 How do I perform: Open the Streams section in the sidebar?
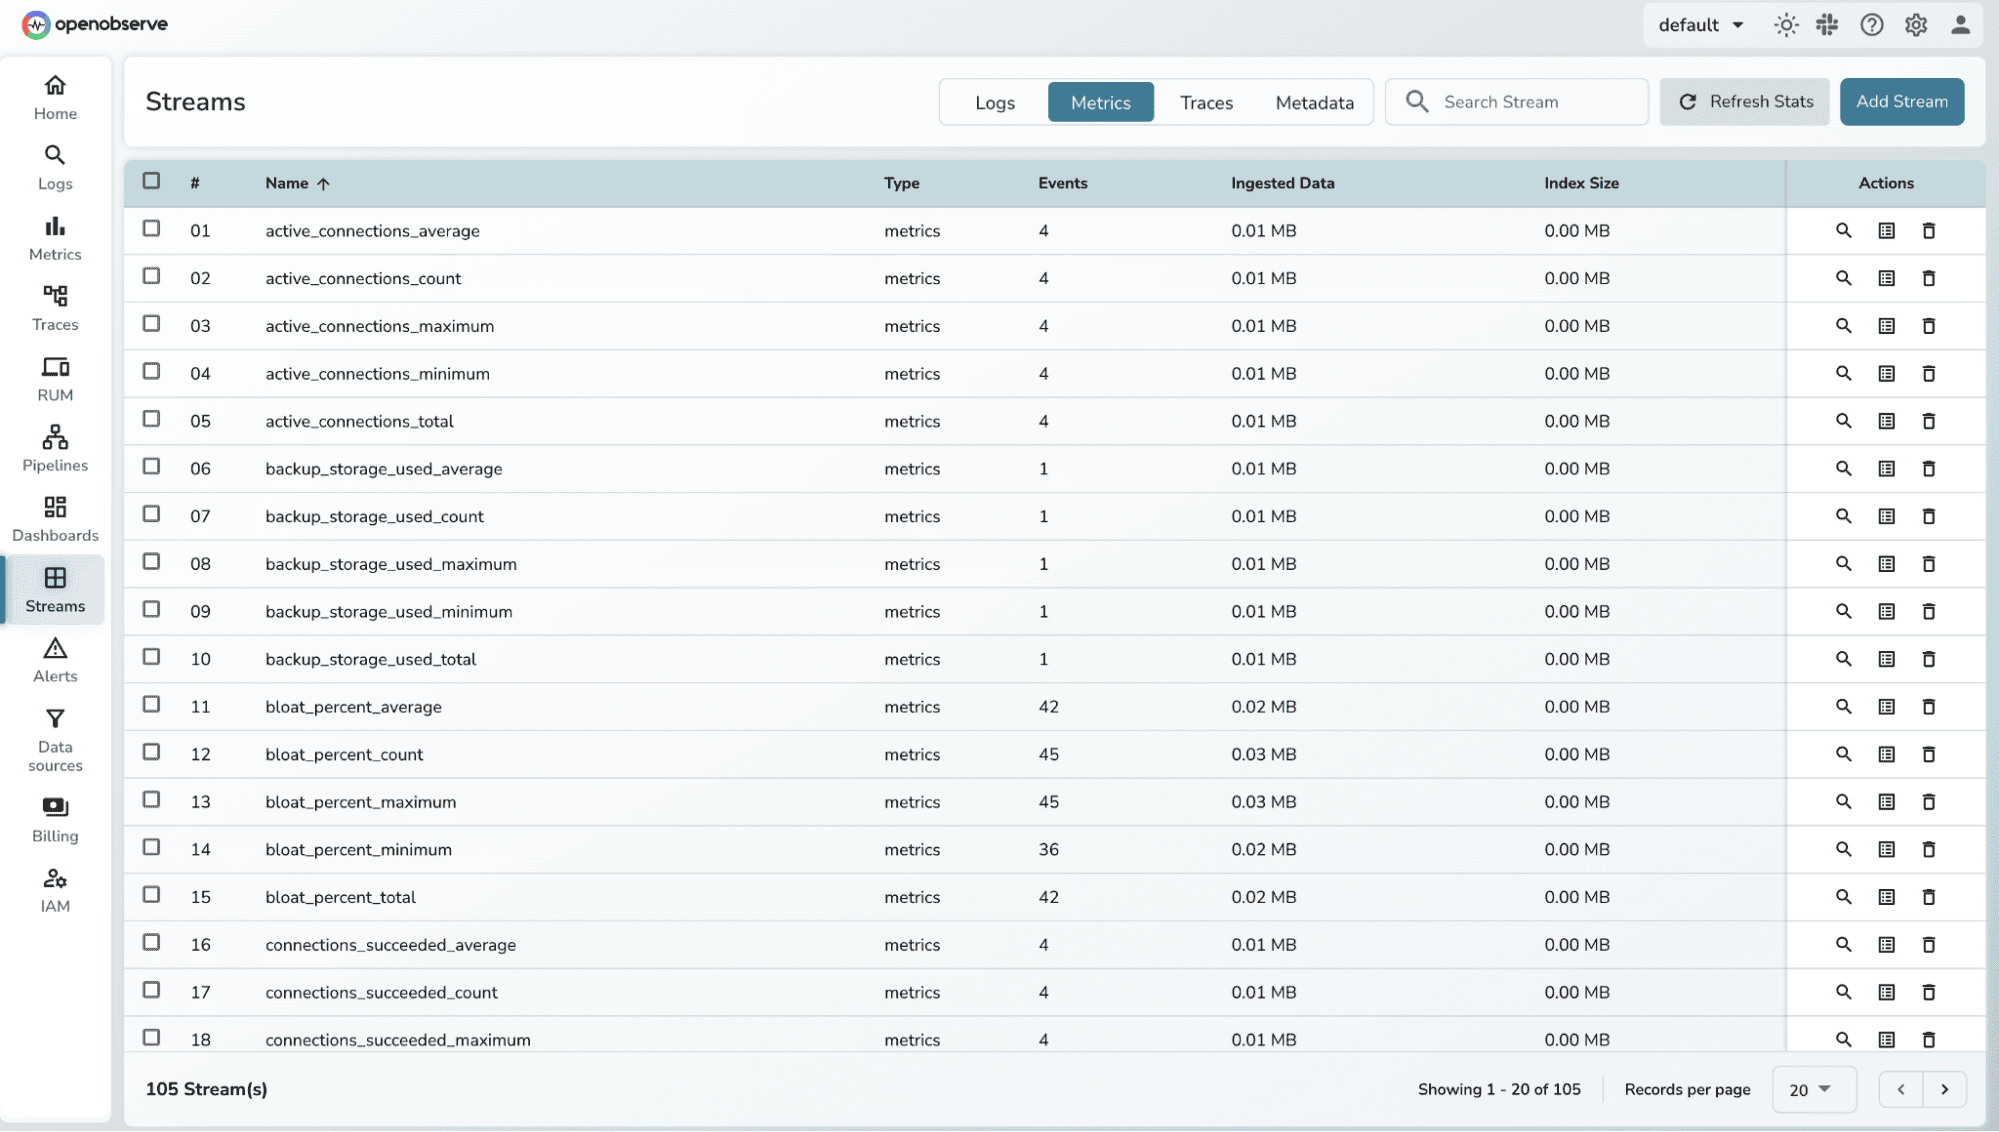[x=55, y=589]
